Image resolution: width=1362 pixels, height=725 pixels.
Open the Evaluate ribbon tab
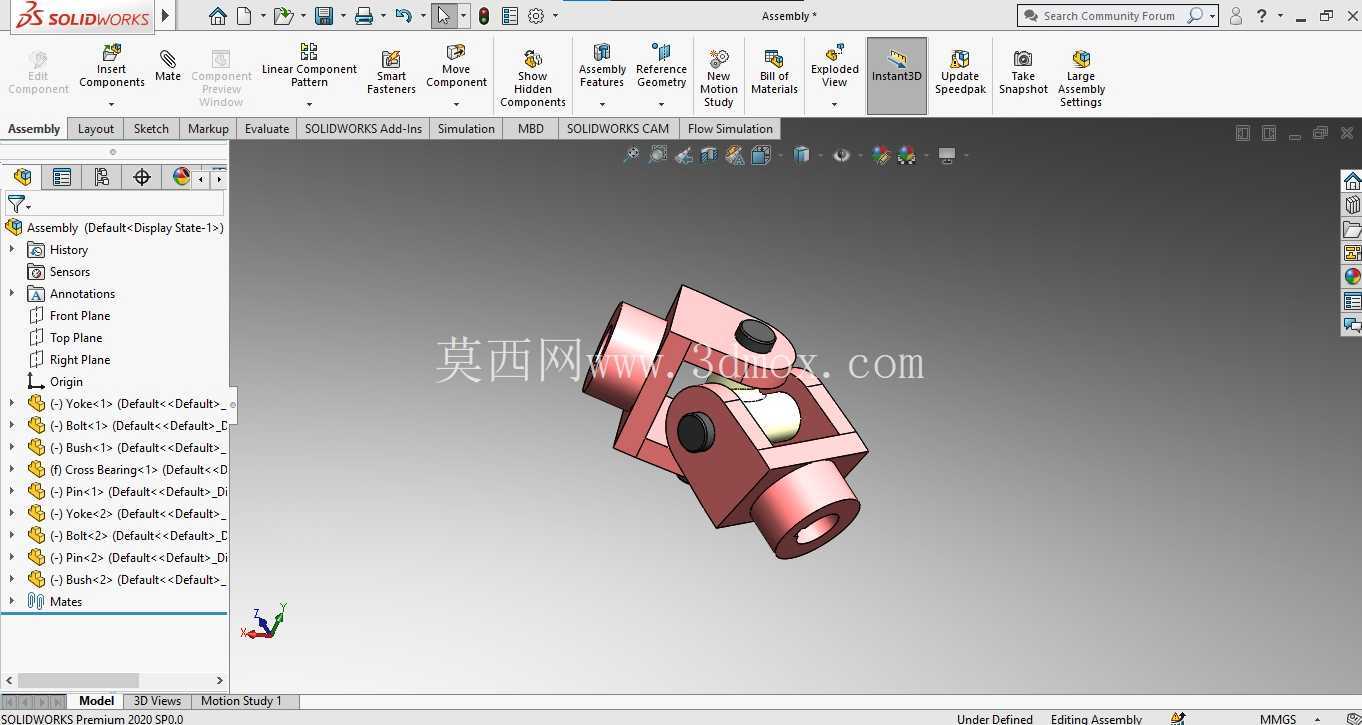click(267, 128)
